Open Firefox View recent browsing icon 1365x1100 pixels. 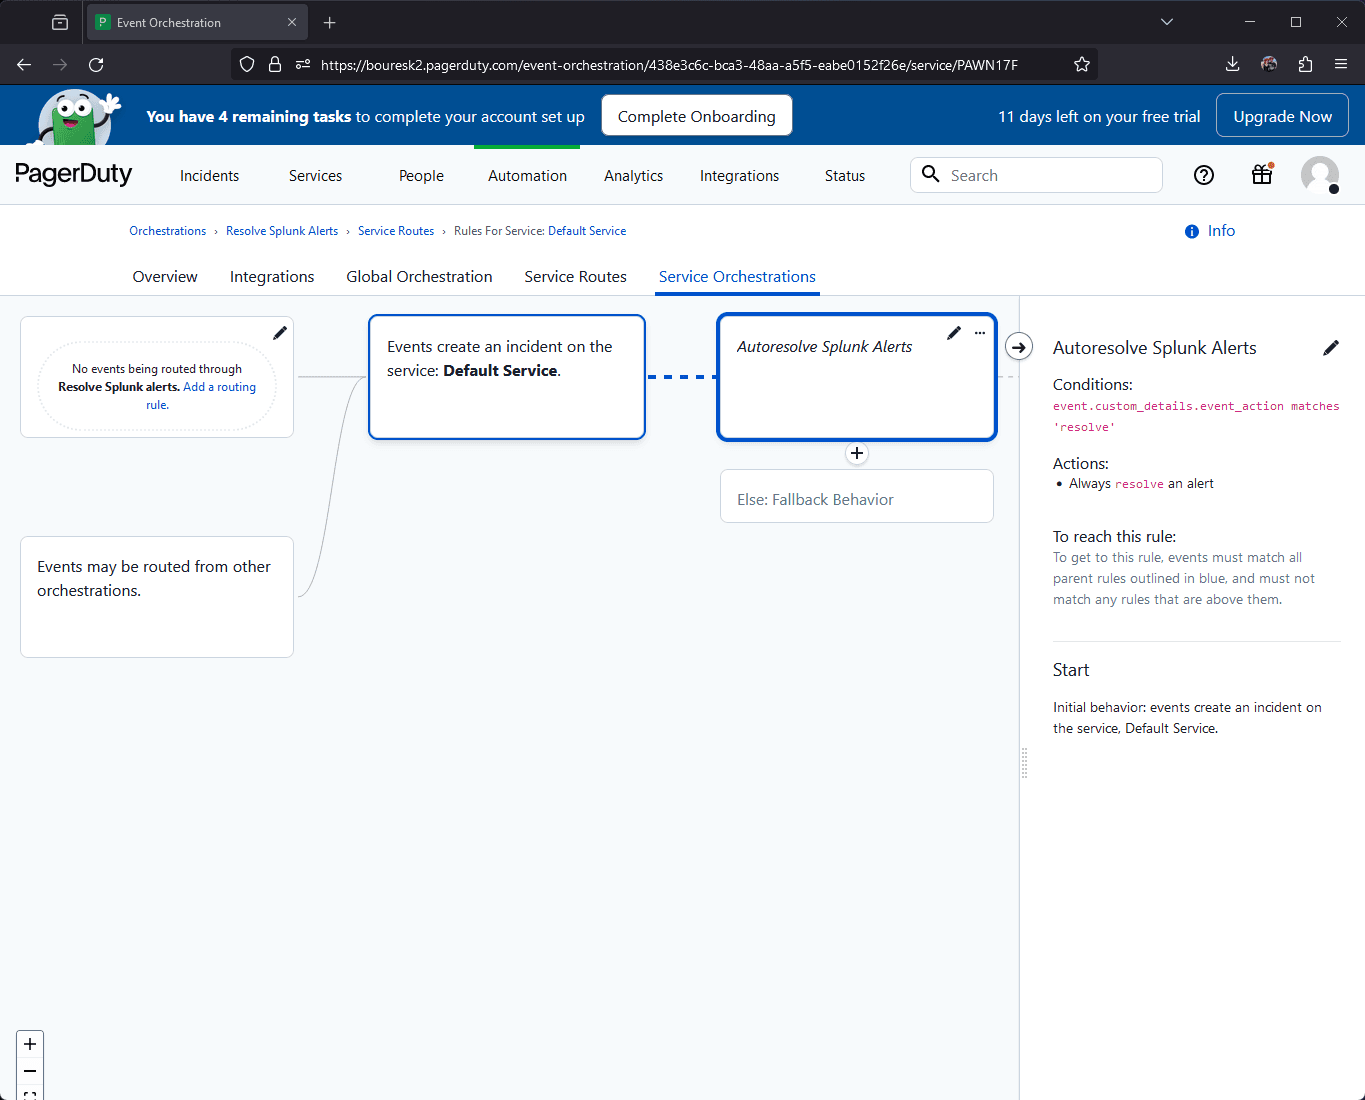tap(60, 22)
